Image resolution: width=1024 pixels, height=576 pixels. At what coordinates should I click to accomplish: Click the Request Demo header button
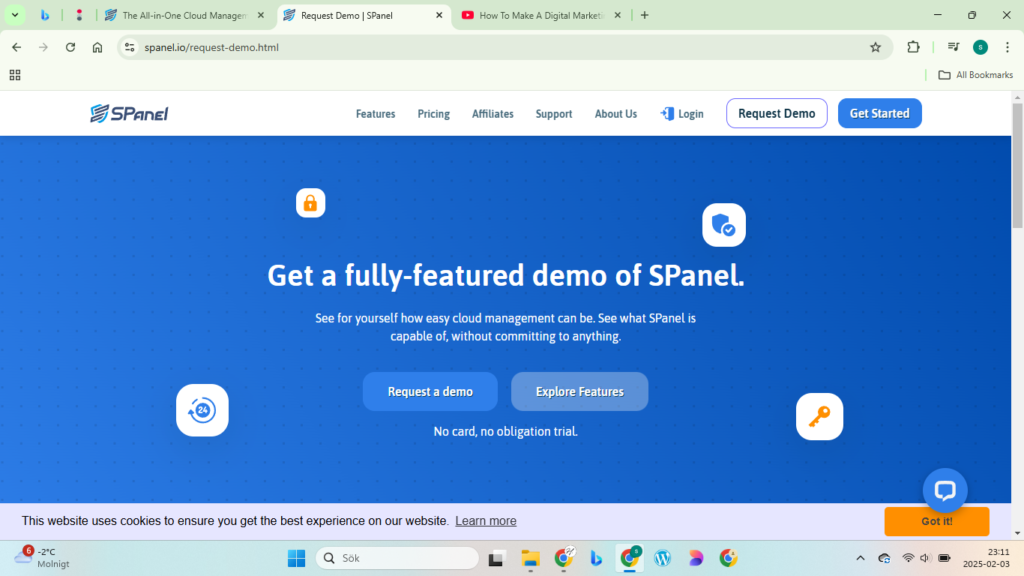tap(776, 114)
